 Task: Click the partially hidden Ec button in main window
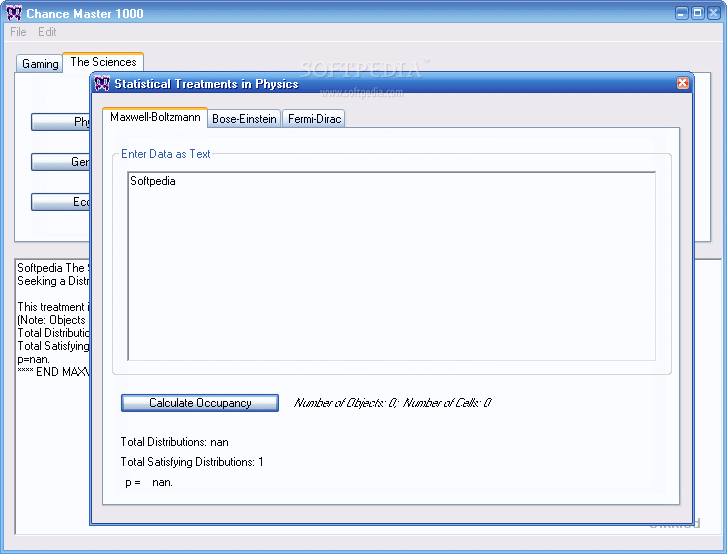pos(60,202)
